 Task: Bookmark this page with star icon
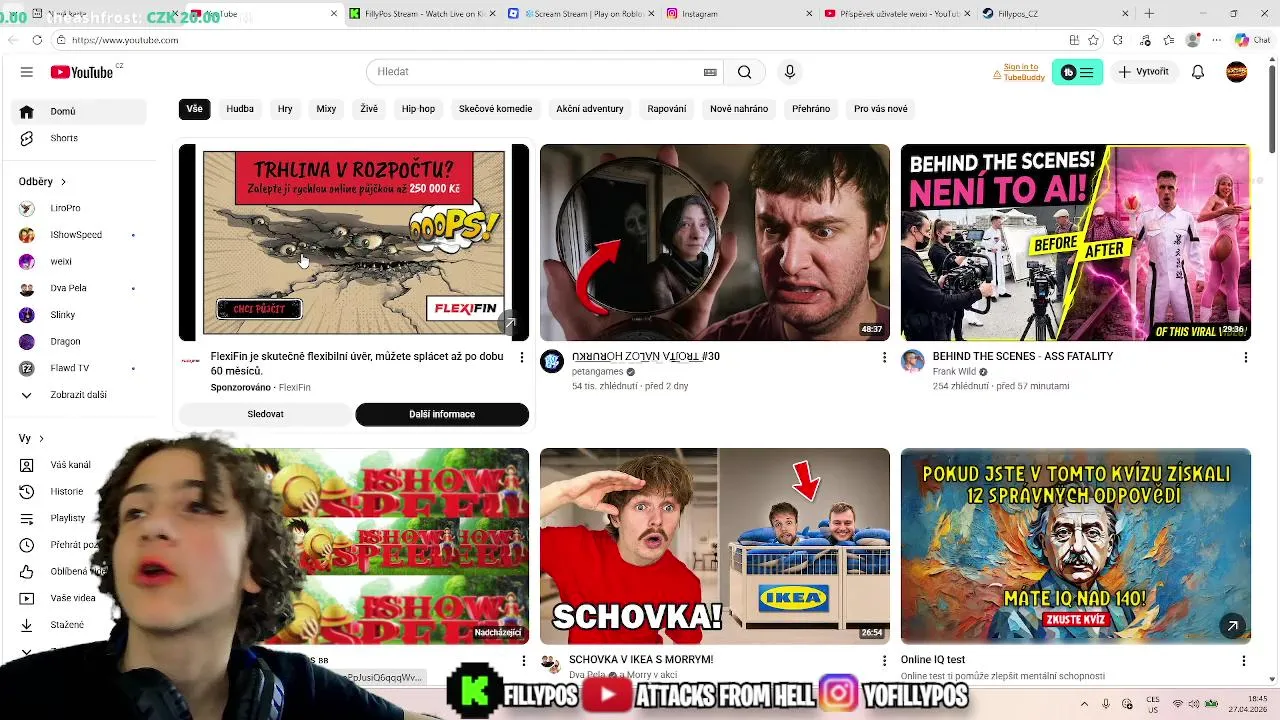tap(1094, 40)
